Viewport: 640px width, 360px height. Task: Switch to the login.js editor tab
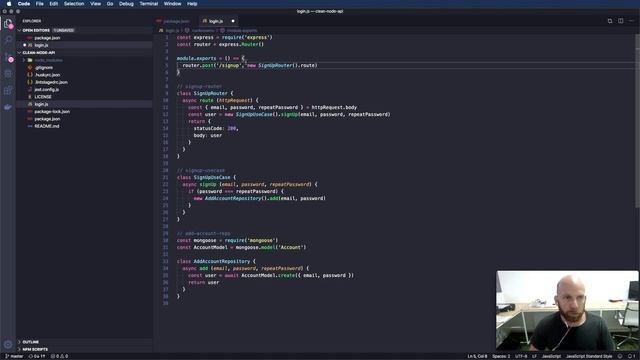[216, 21]
